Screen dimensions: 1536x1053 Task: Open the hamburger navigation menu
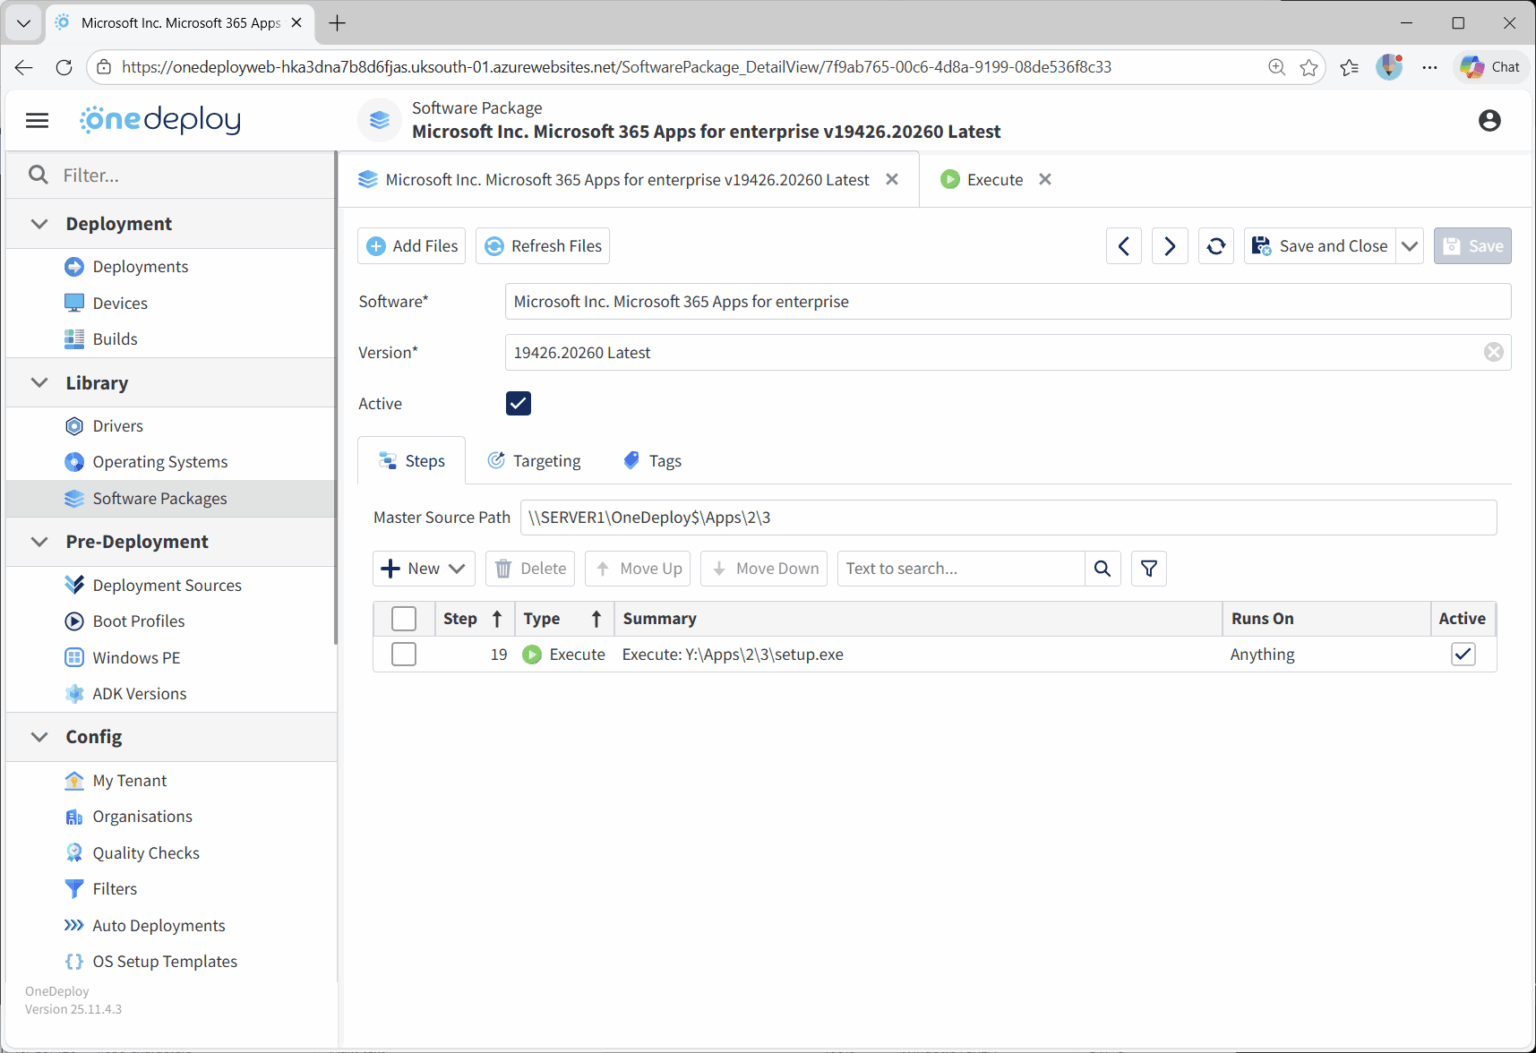tap(37, 120)
